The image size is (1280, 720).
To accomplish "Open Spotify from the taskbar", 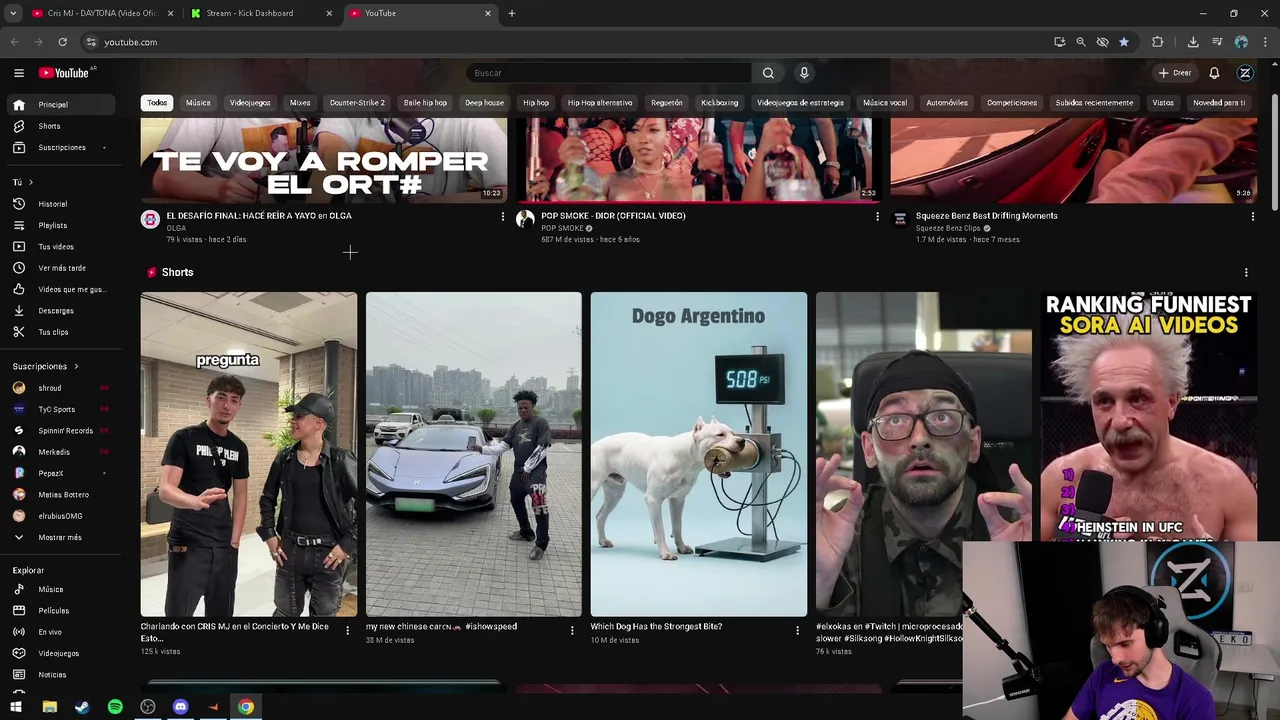I will (115, 707).
